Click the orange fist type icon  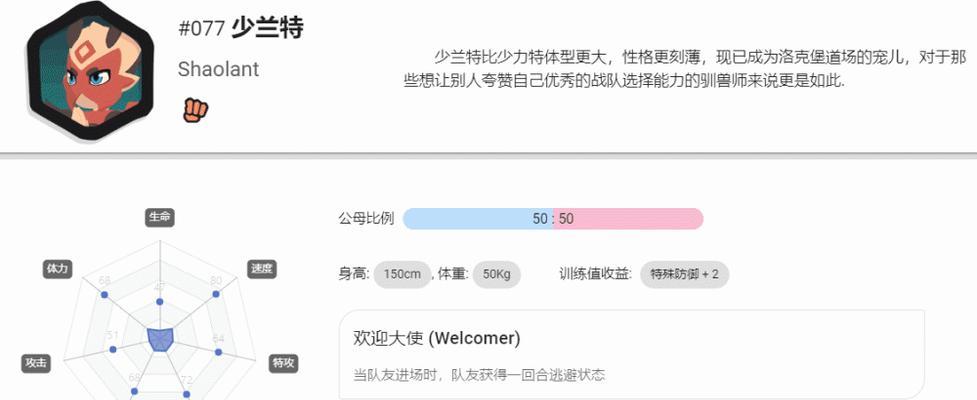[195, 110]
